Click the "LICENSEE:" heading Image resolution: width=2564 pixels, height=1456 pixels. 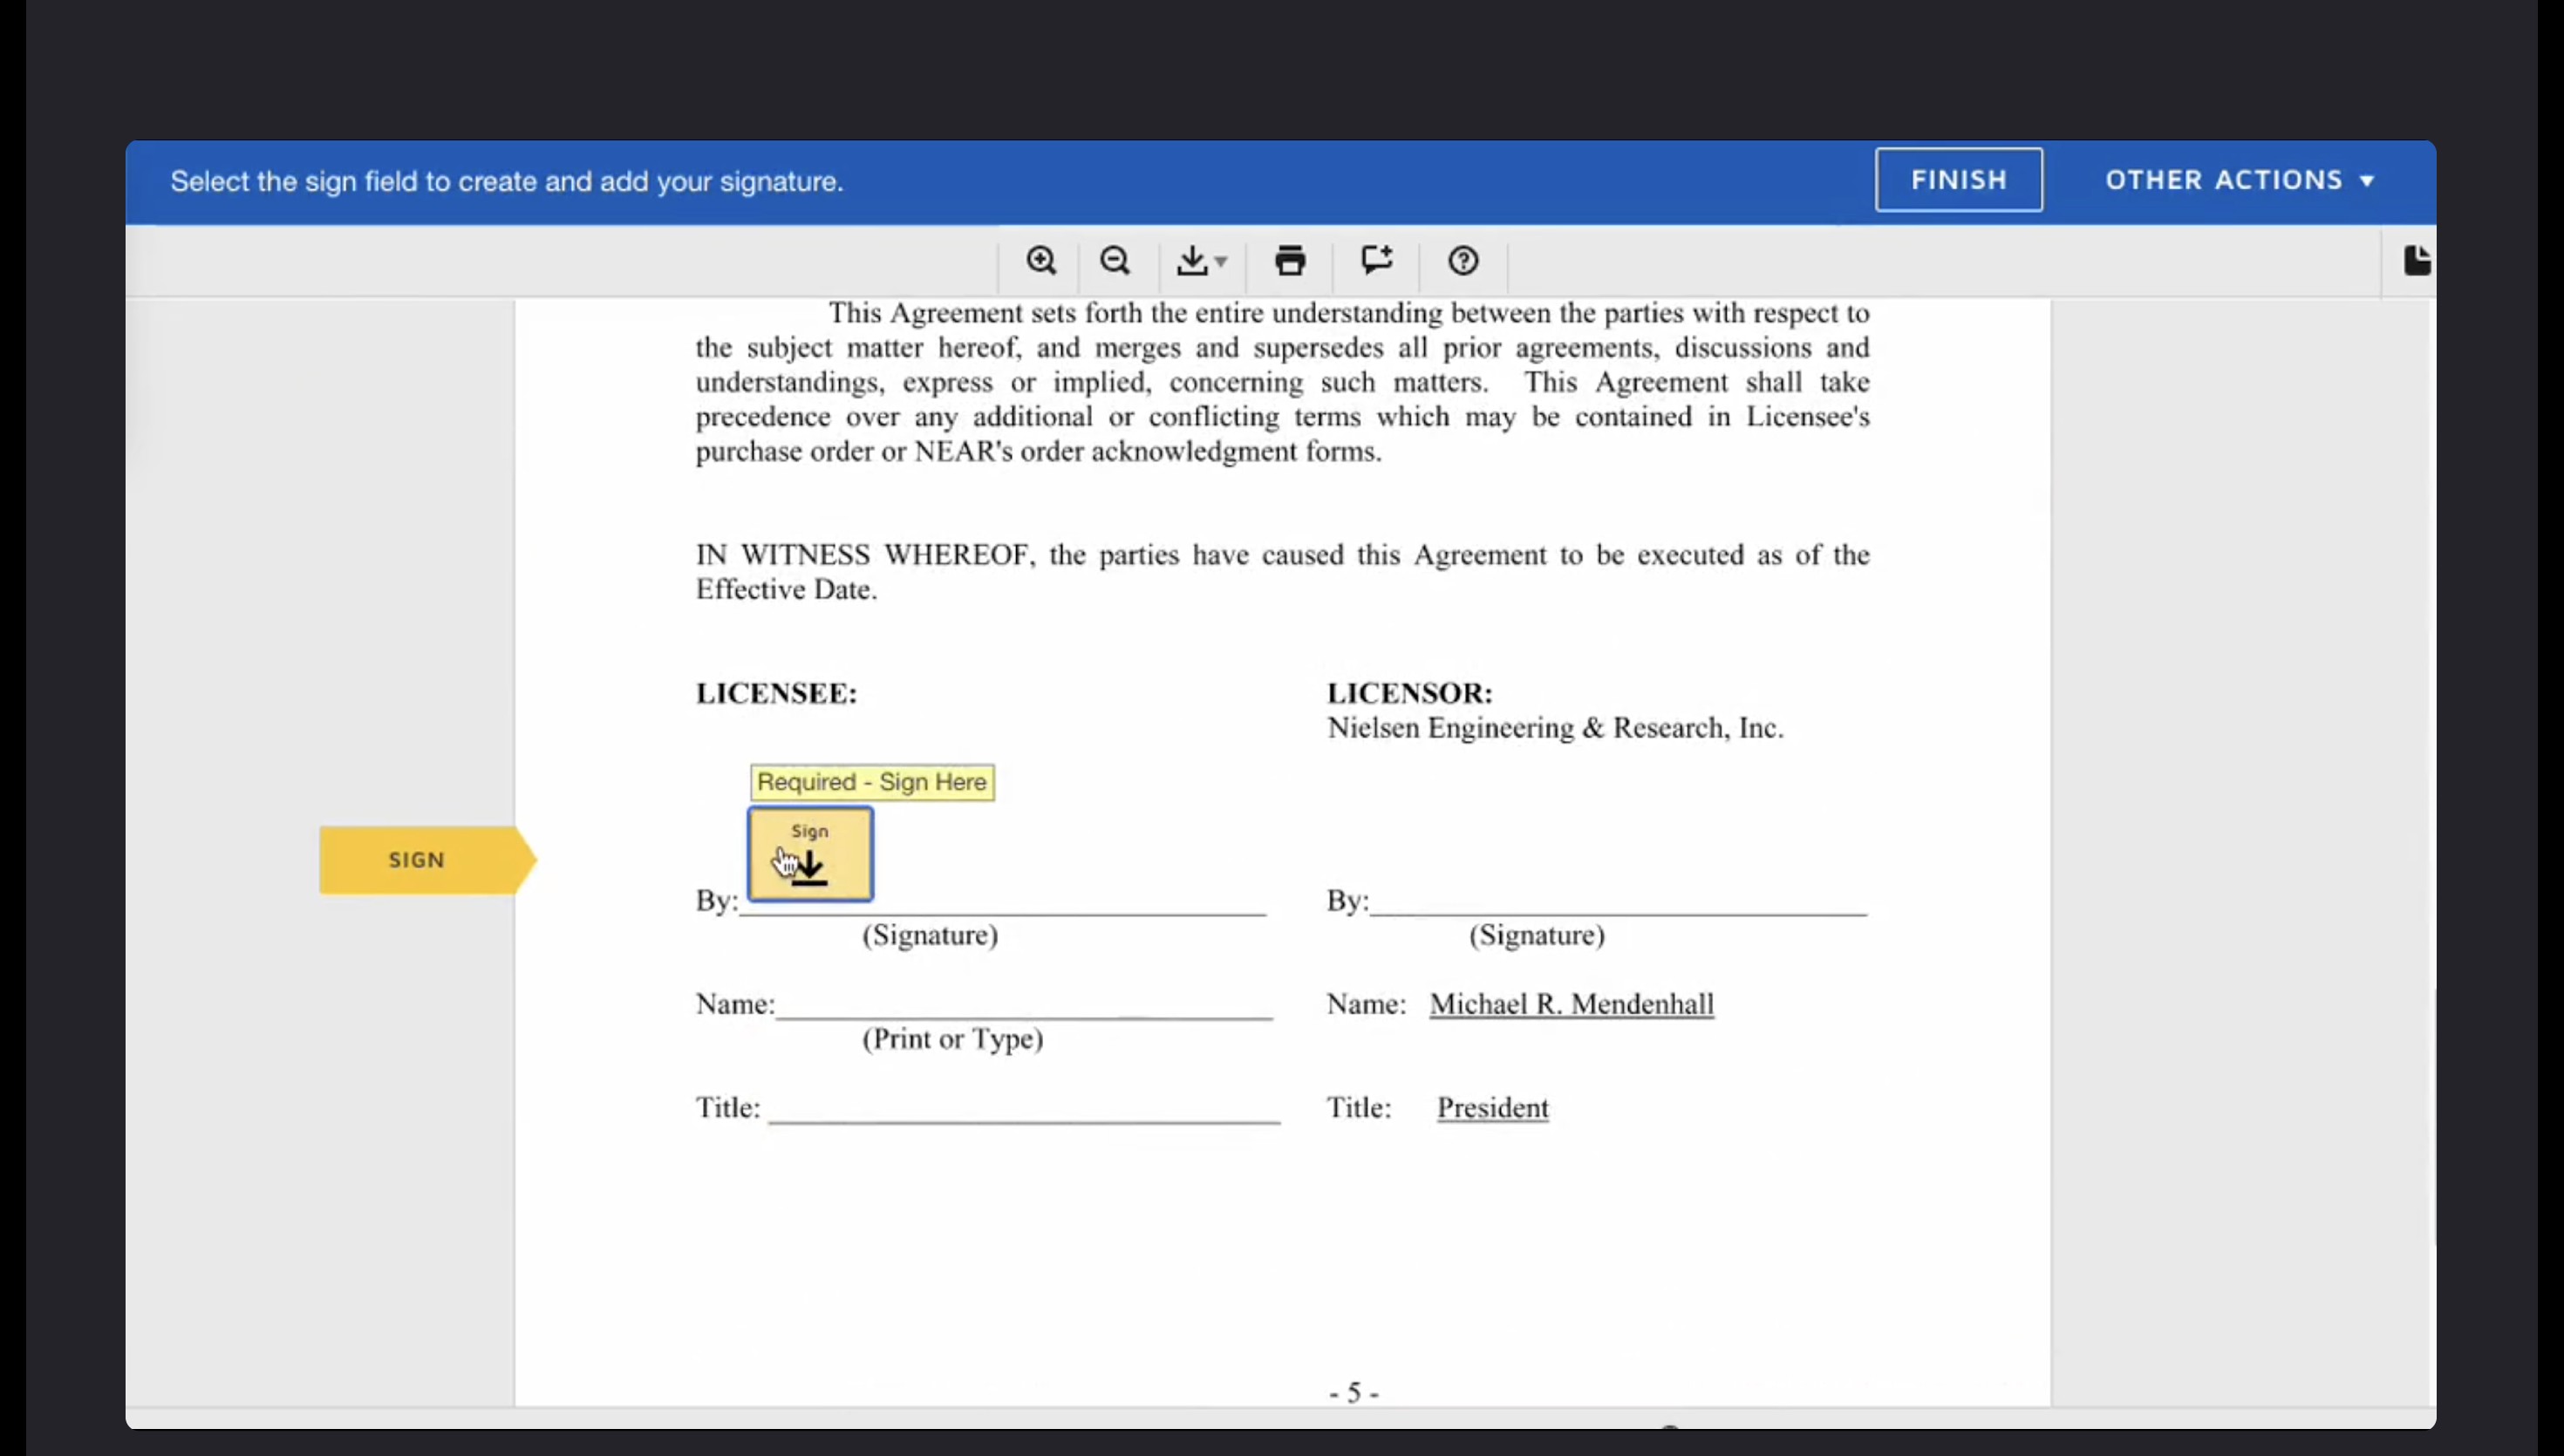pyautogui.click(x=776, y=693)
